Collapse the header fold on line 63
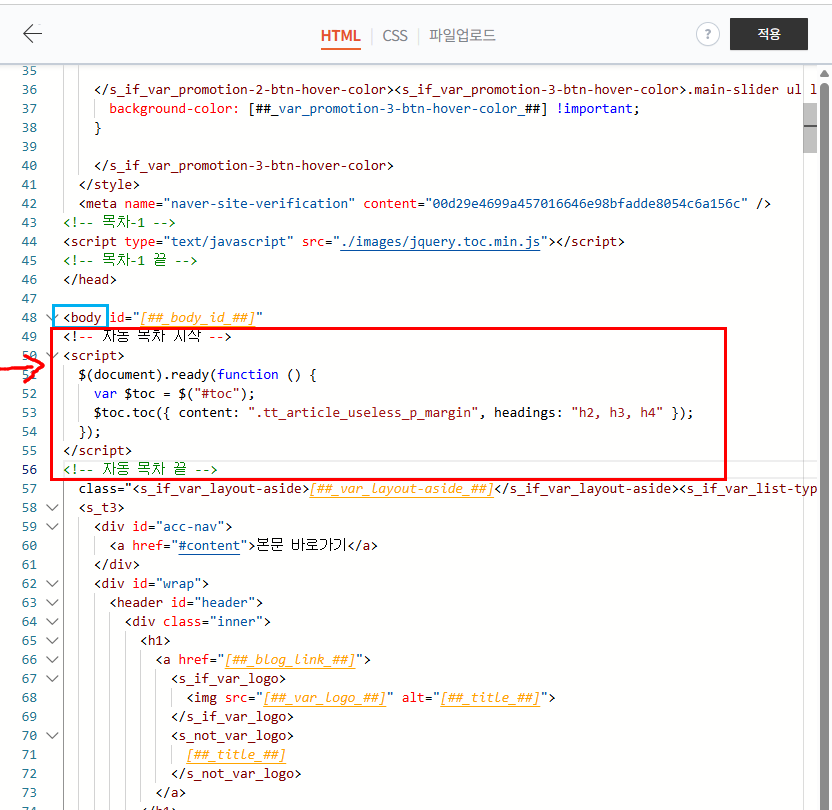Image resolution: width=832 pixels, height=810 pixels. (52, 603)
